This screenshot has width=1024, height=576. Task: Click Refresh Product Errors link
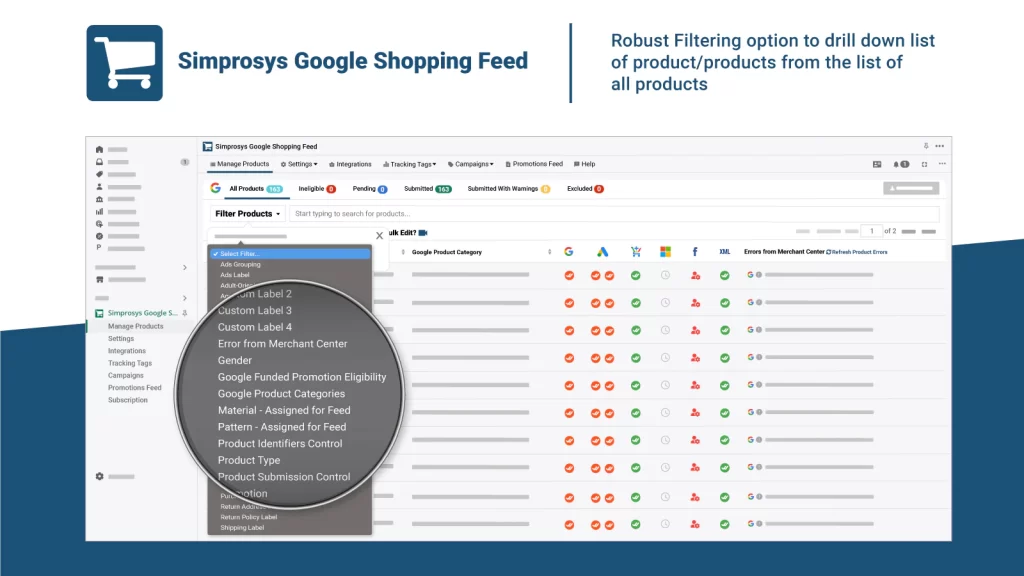coord(858,252)
